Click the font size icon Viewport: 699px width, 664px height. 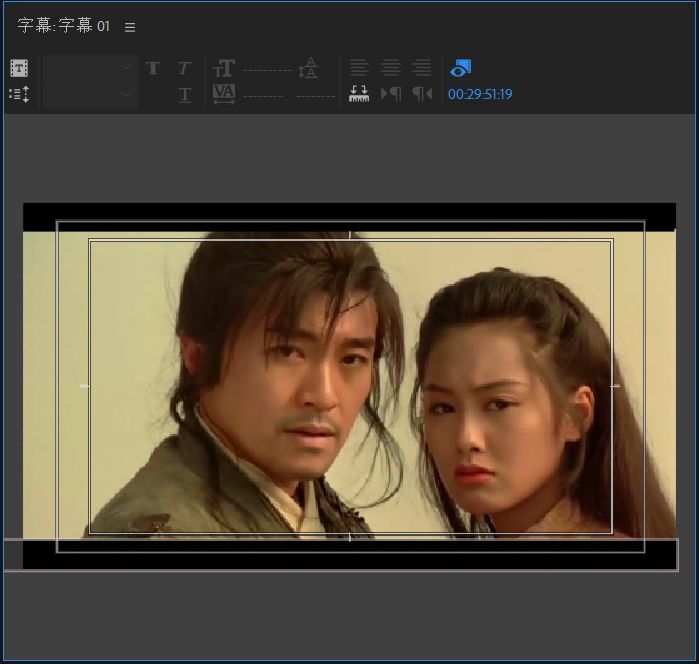pos(224,68)
